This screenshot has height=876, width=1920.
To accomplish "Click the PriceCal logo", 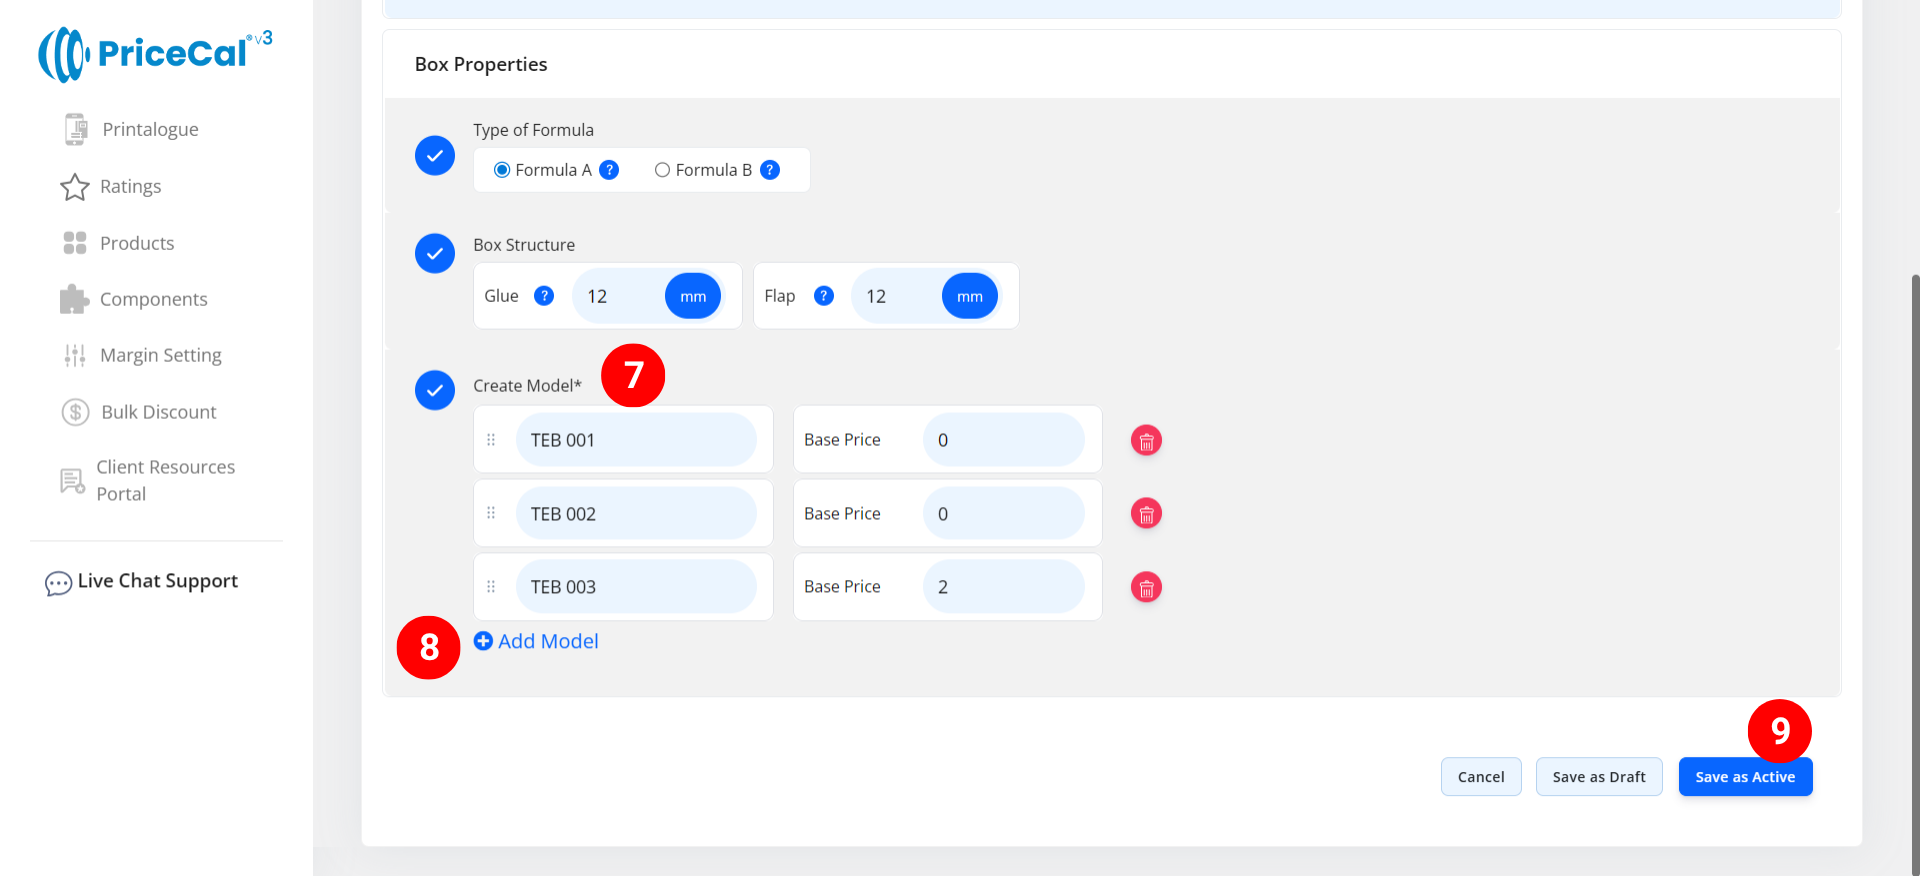I will click(155, 54).
